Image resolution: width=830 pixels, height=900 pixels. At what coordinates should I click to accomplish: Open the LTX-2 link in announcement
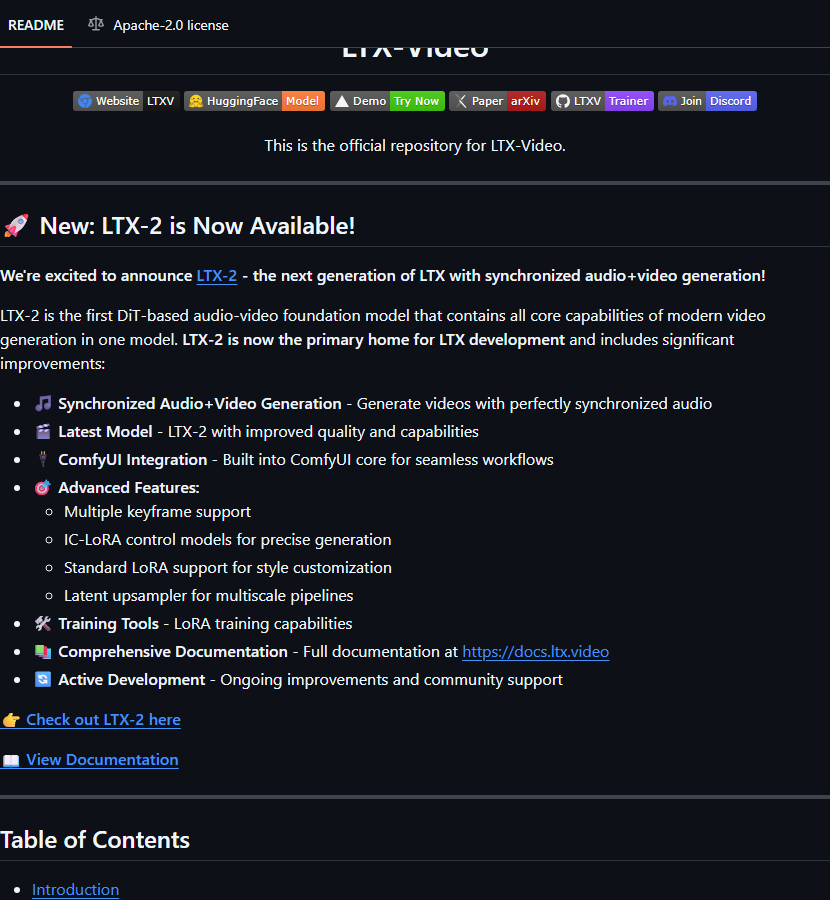tap(216, 276)
